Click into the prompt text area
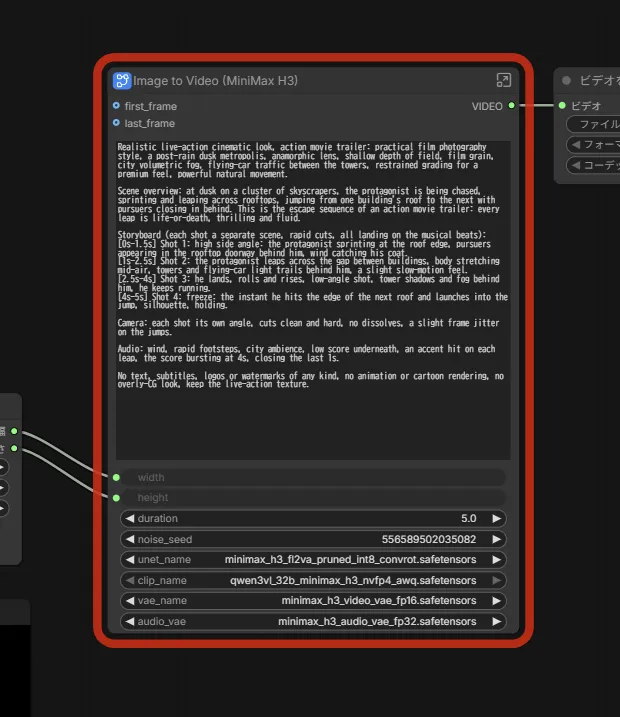 [313, 300]
